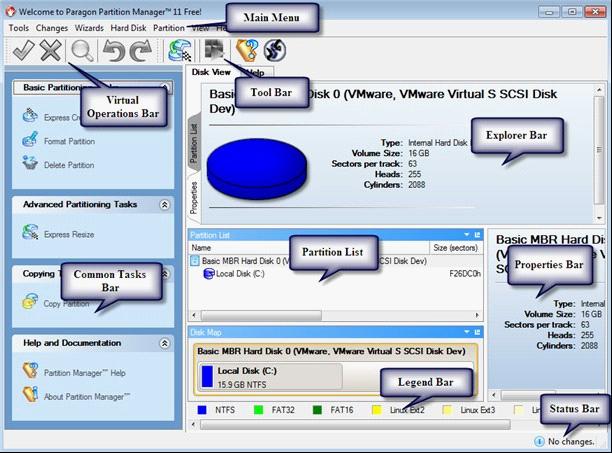
Task: Collapse the Advanced Partitioning Tasks section
Action: click(164, 204)
